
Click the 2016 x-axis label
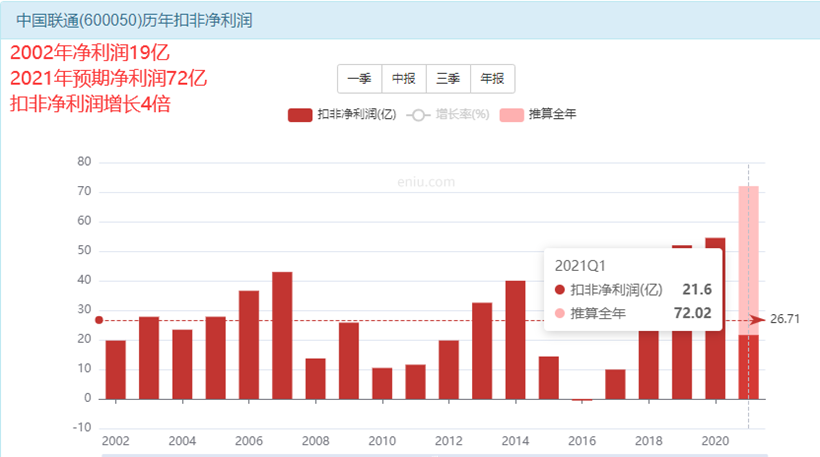(582, 441)
